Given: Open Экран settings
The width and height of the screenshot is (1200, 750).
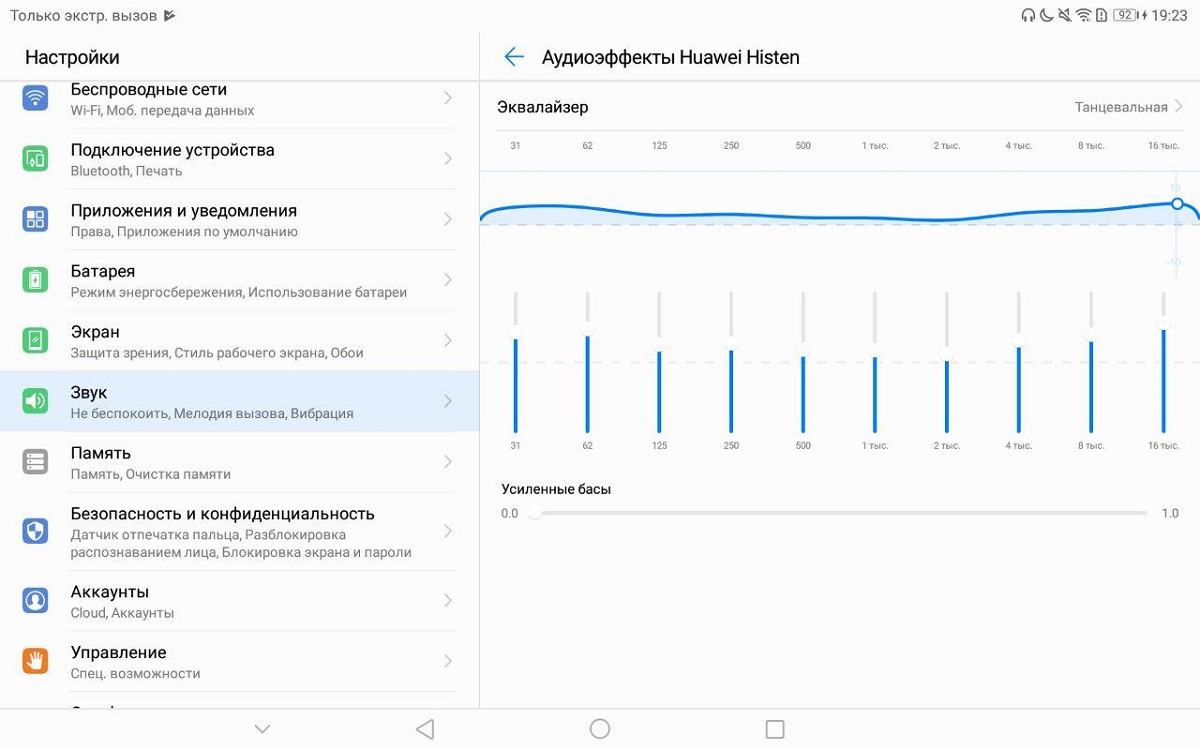Looking at the screenshot, I should tap(240, 341).
